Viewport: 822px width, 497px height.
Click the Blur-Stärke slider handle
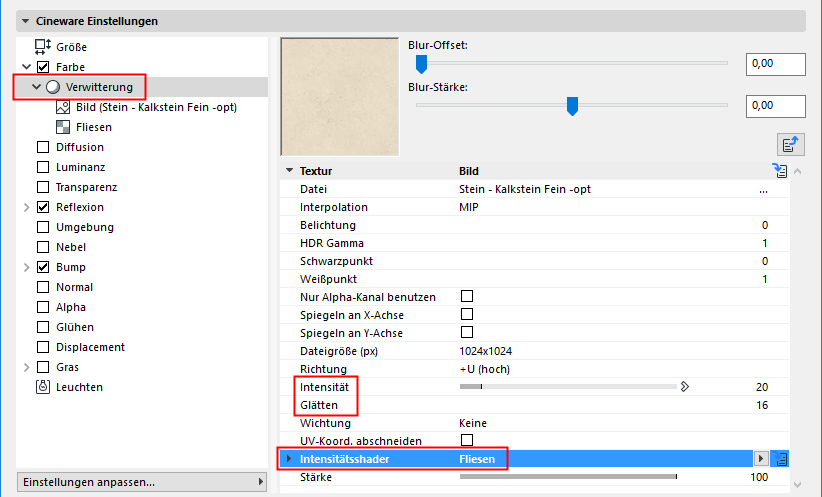point(572,106)
